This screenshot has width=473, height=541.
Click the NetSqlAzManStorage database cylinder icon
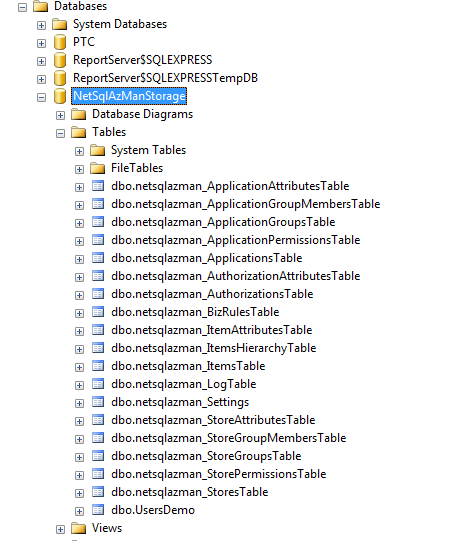point(60,96)
